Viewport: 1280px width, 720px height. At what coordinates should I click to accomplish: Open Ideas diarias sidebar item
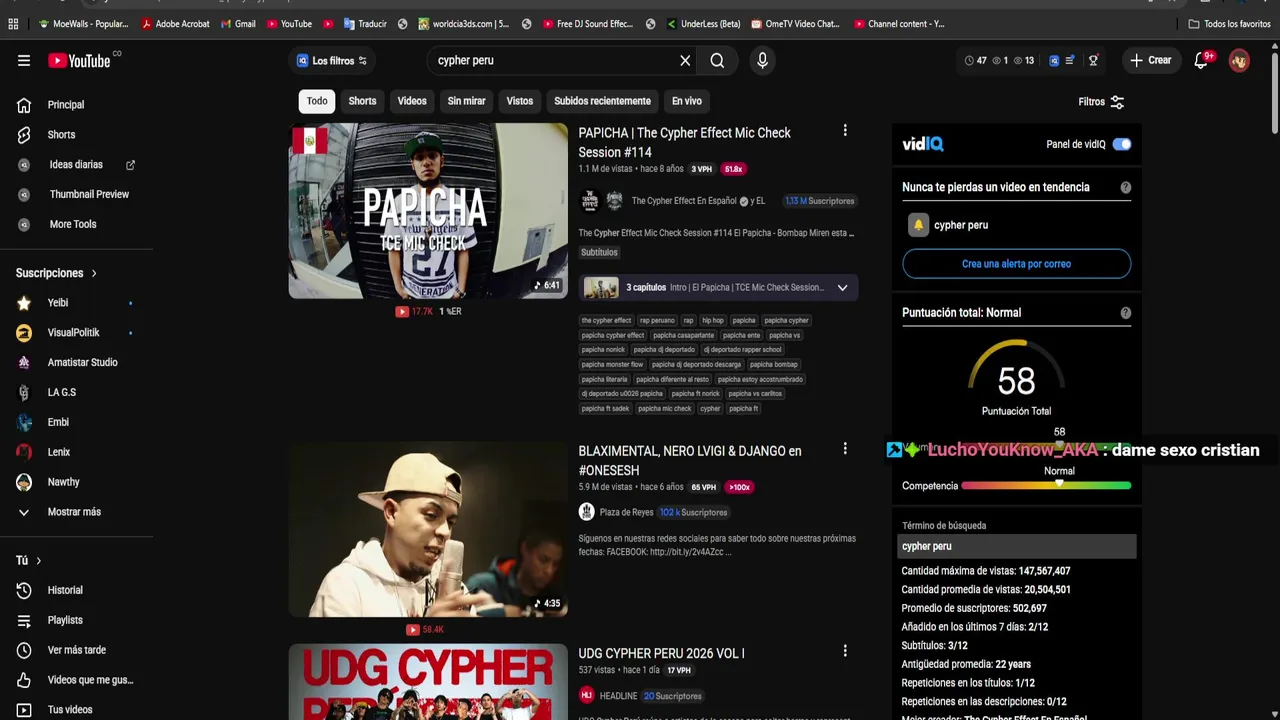(76, 164)
